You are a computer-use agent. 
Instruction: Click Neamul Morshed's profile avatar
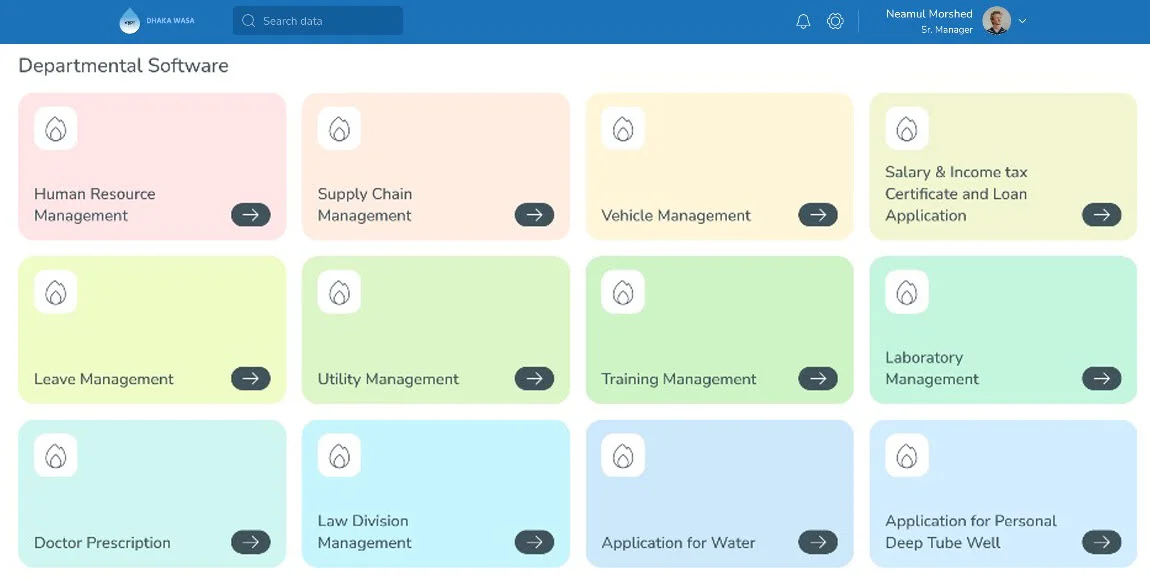[x=996, y=21]
